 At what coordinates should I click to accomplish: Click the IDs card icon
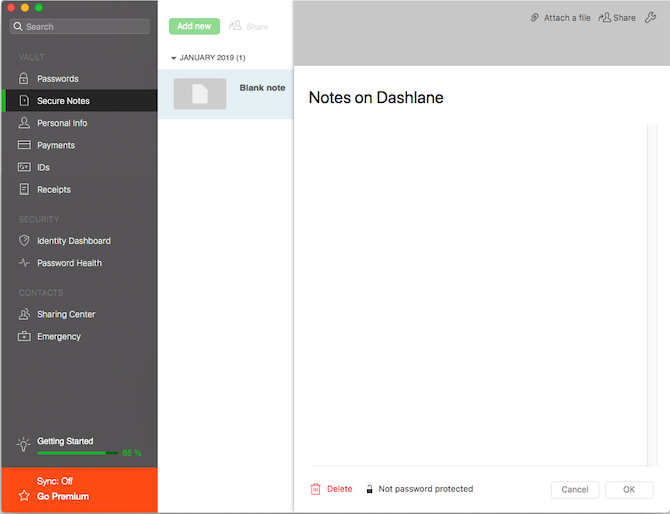coord(24,167)
